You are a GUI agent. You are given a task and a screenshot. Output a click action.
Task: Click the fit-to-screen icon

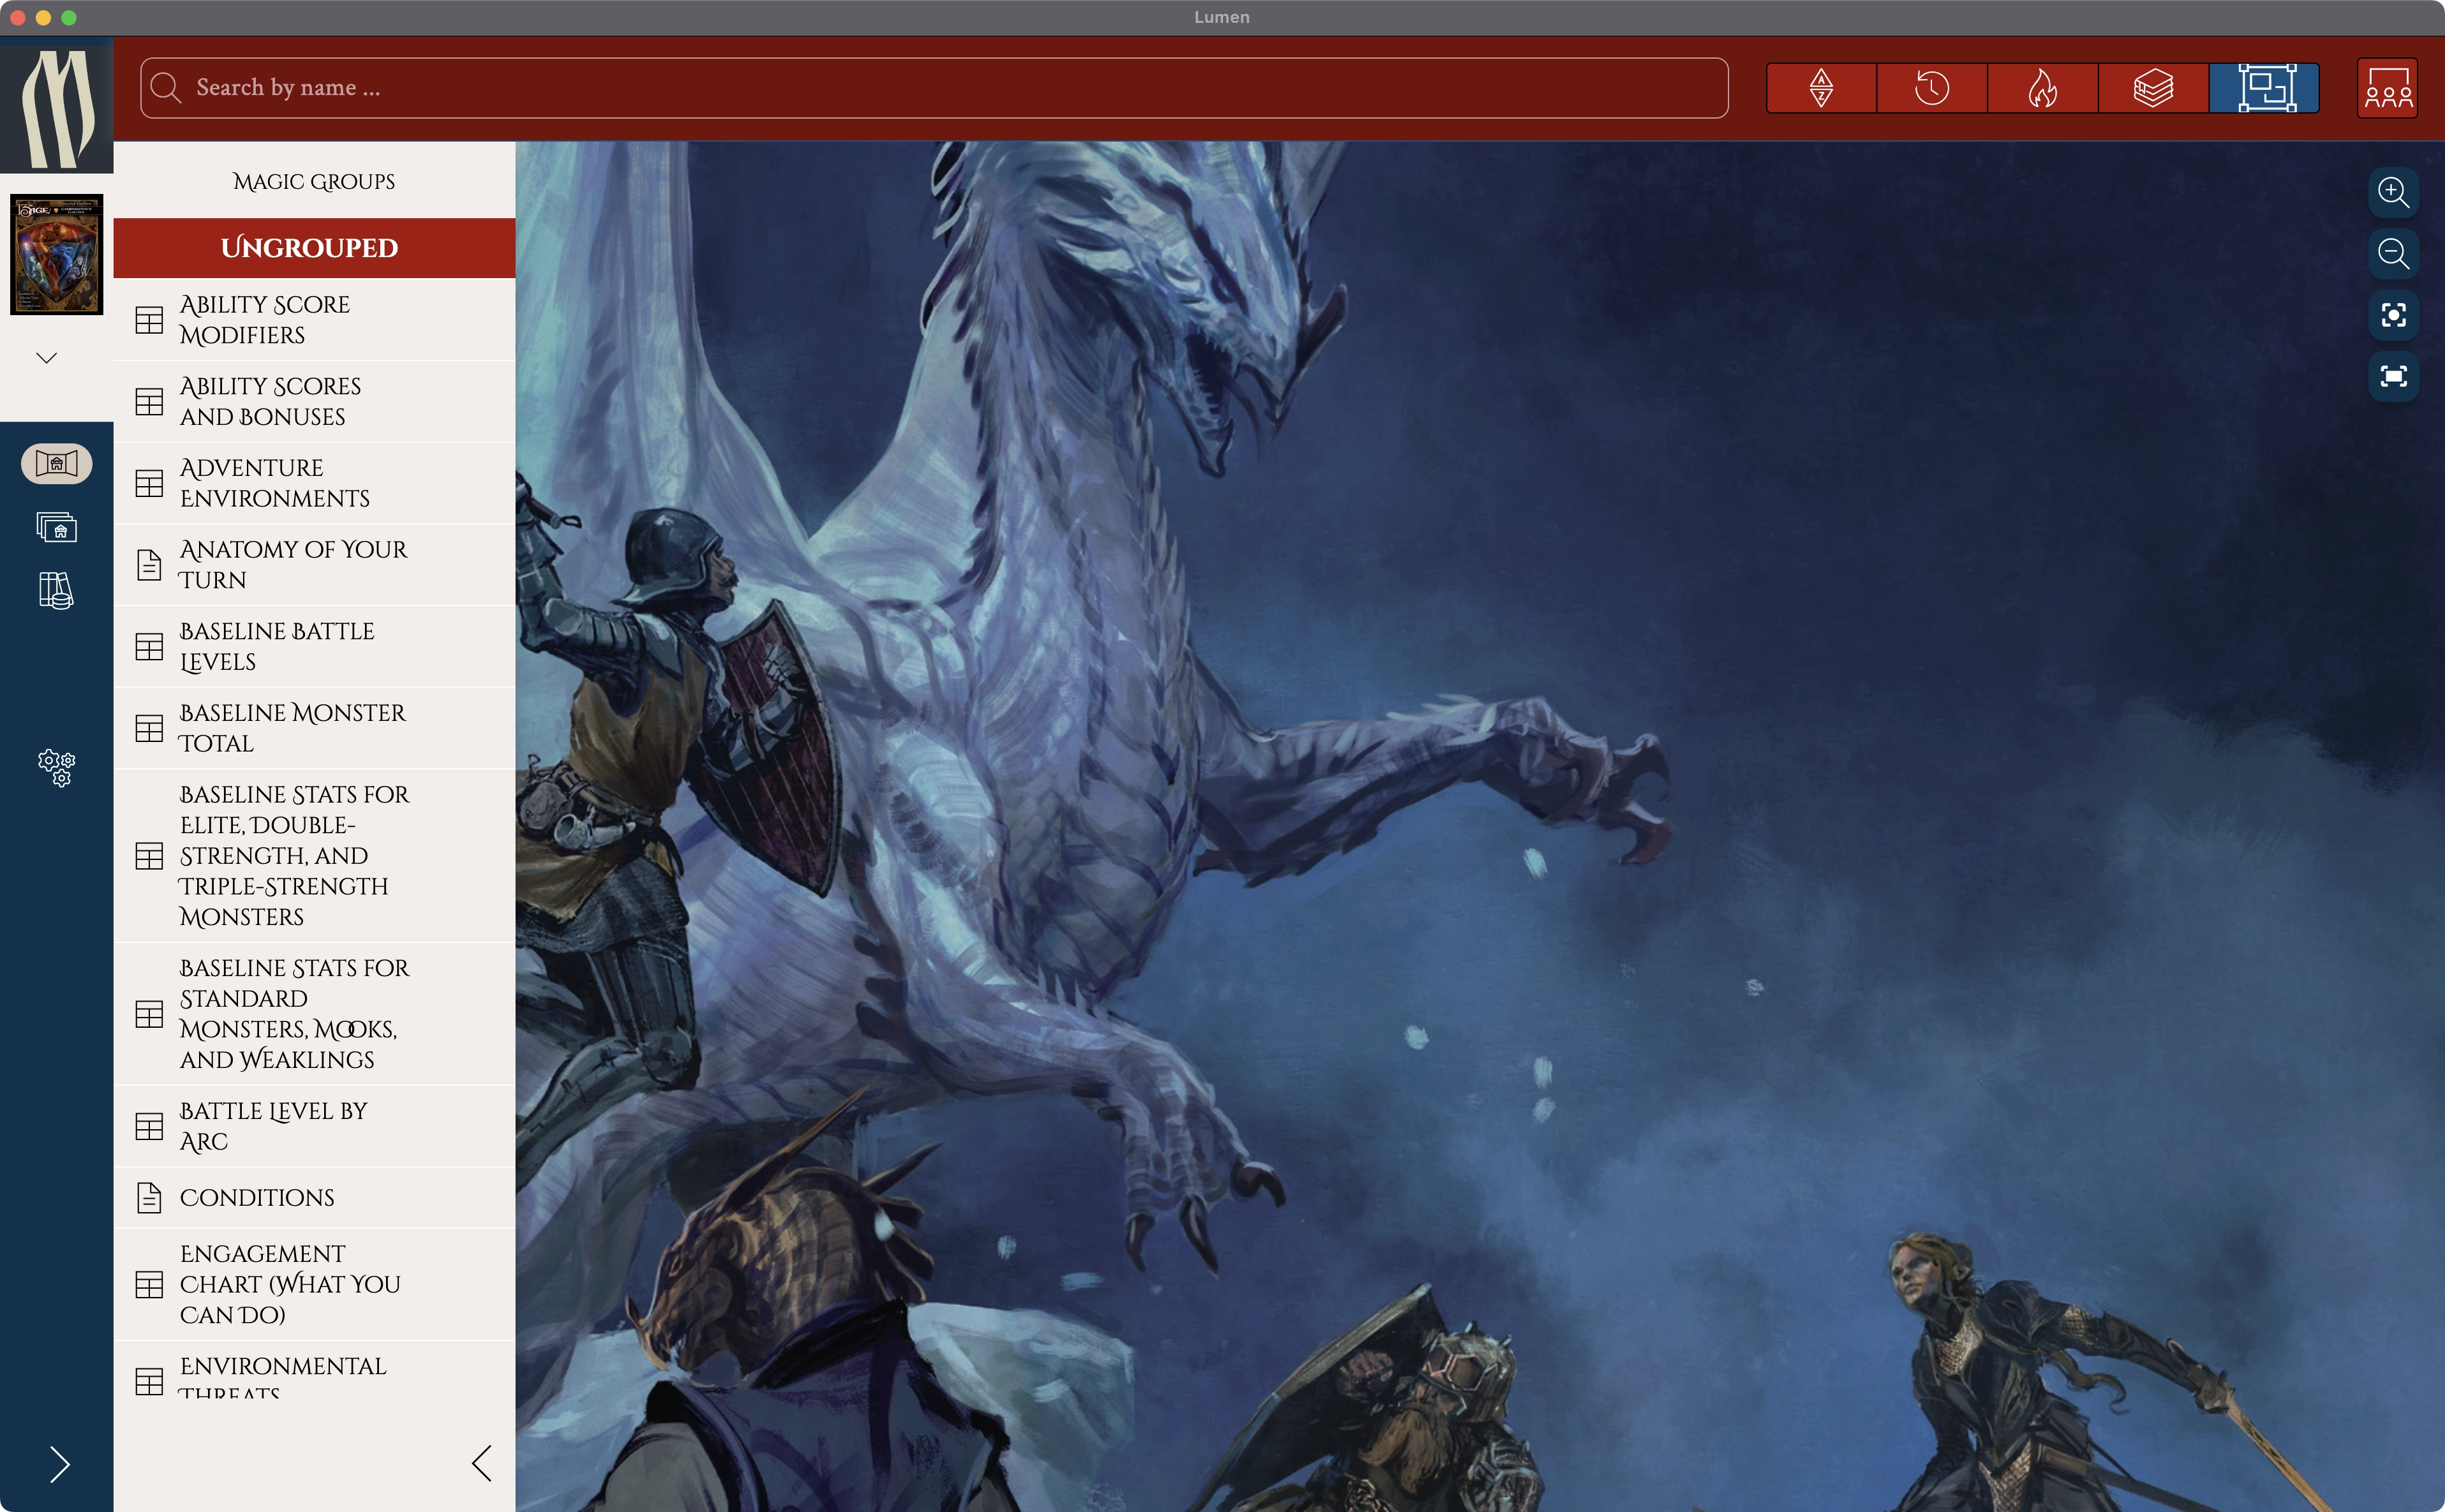[x=2393, y=377]
